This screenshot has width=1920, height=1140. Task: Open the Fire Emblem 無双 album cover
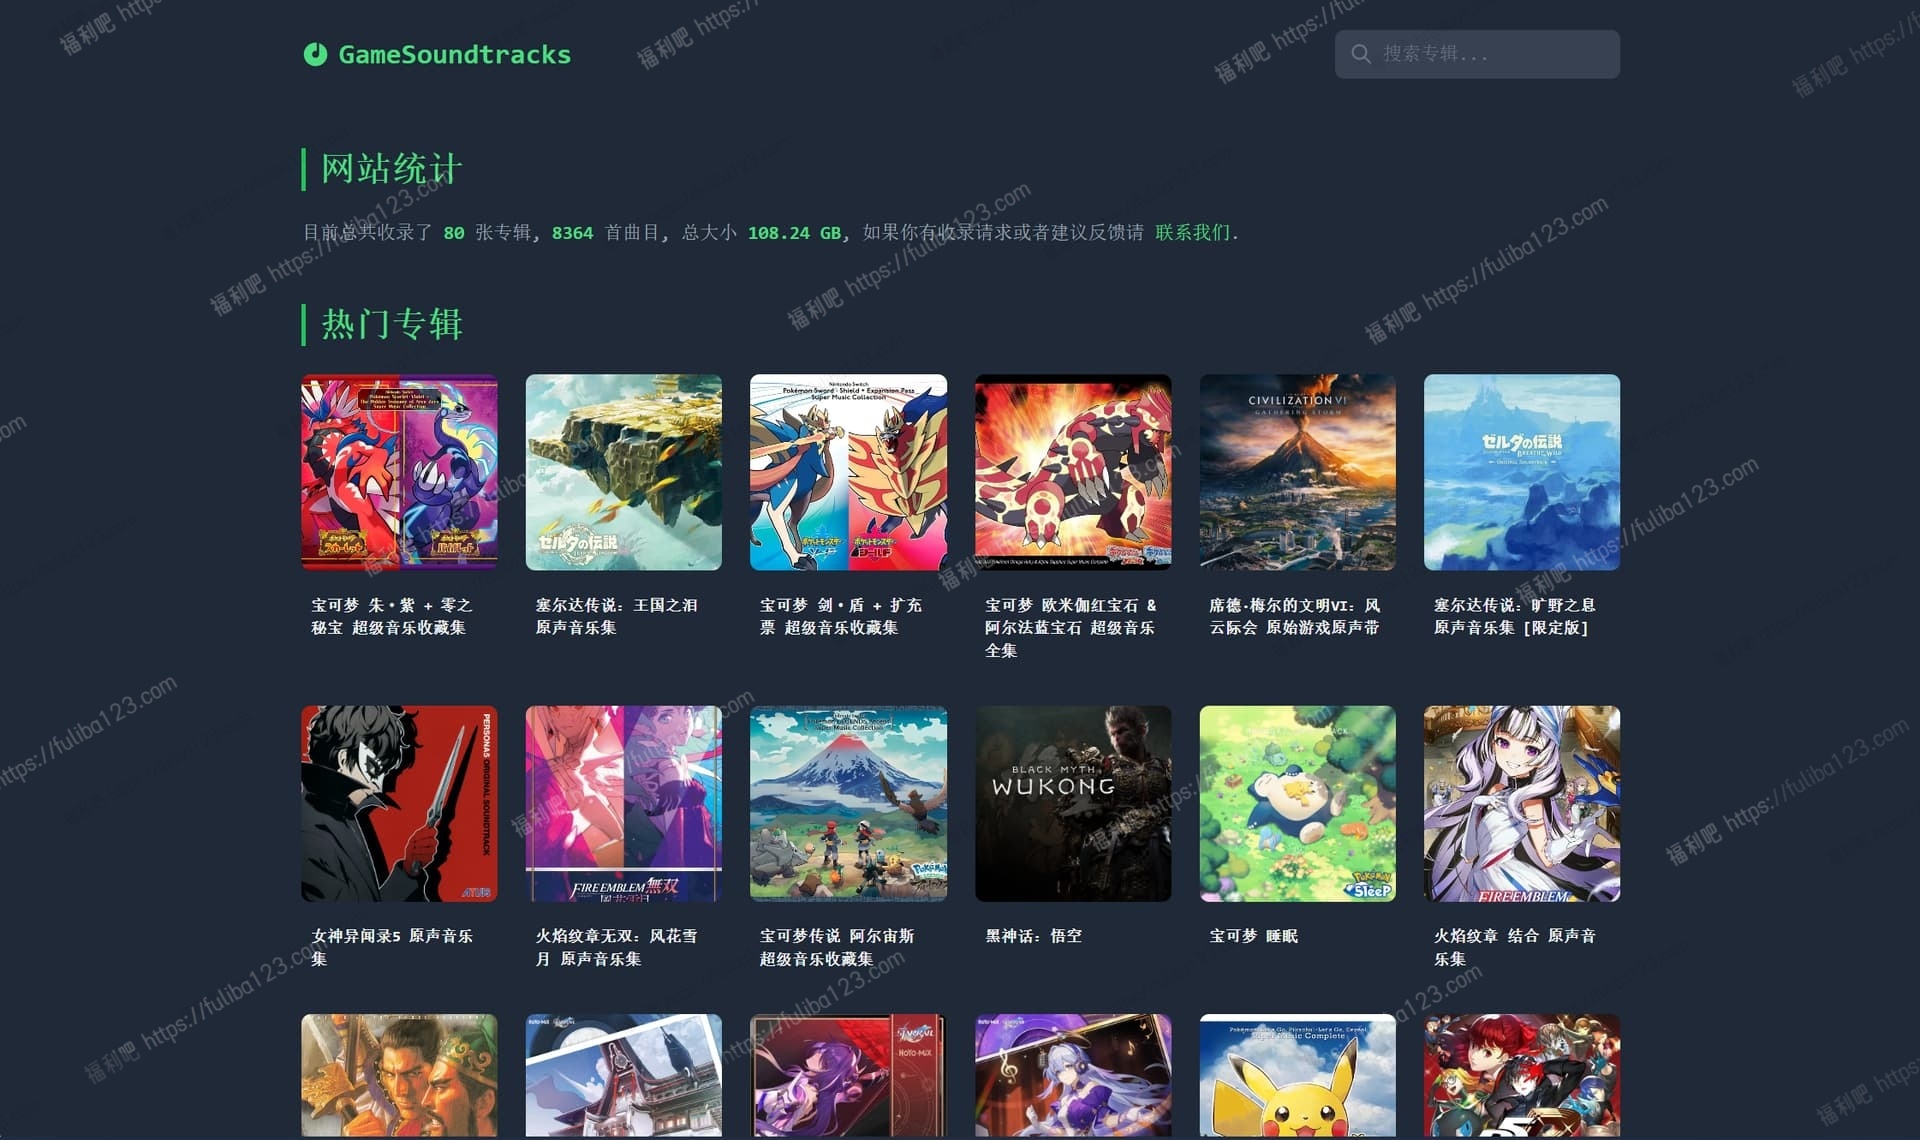point(624,804)
